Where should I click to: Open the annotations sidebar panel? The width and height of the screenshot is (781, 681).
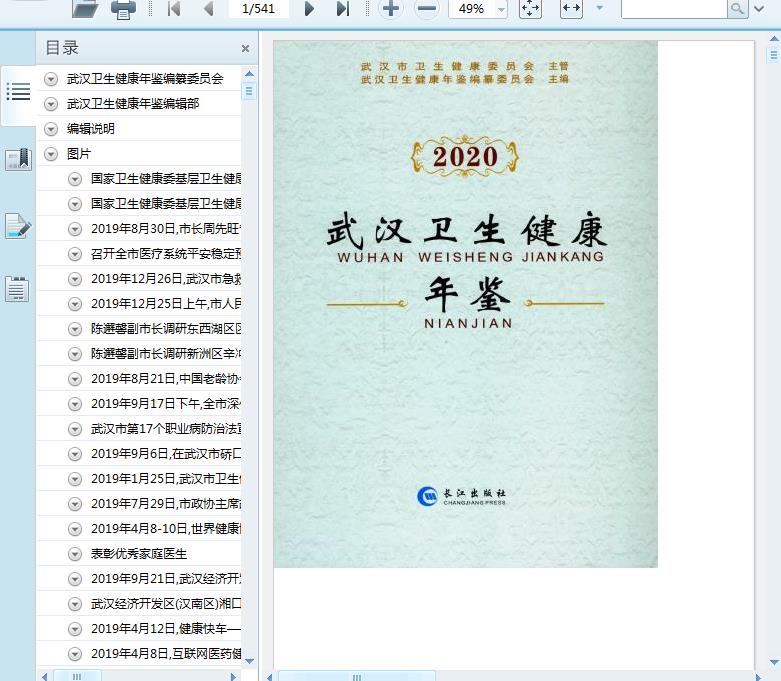click(18, 226)
